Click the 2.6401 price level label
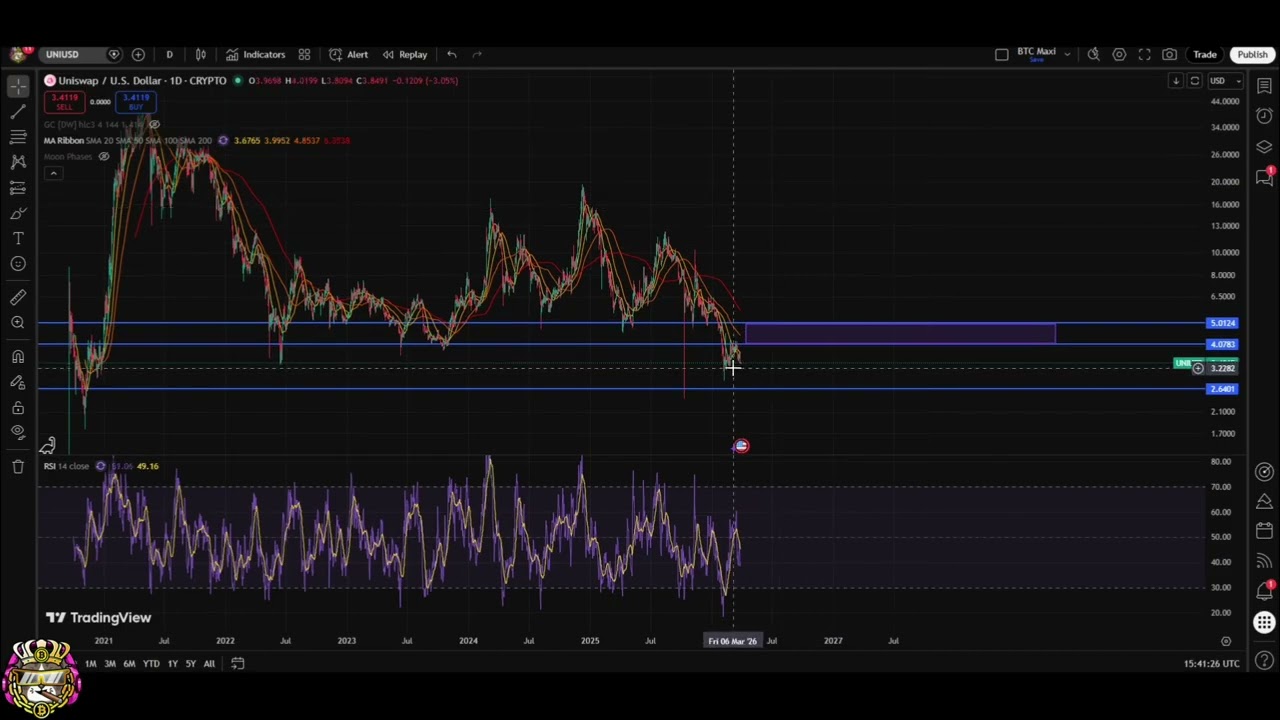Viewport: 1280px width, 720px height. point(1222,389)
